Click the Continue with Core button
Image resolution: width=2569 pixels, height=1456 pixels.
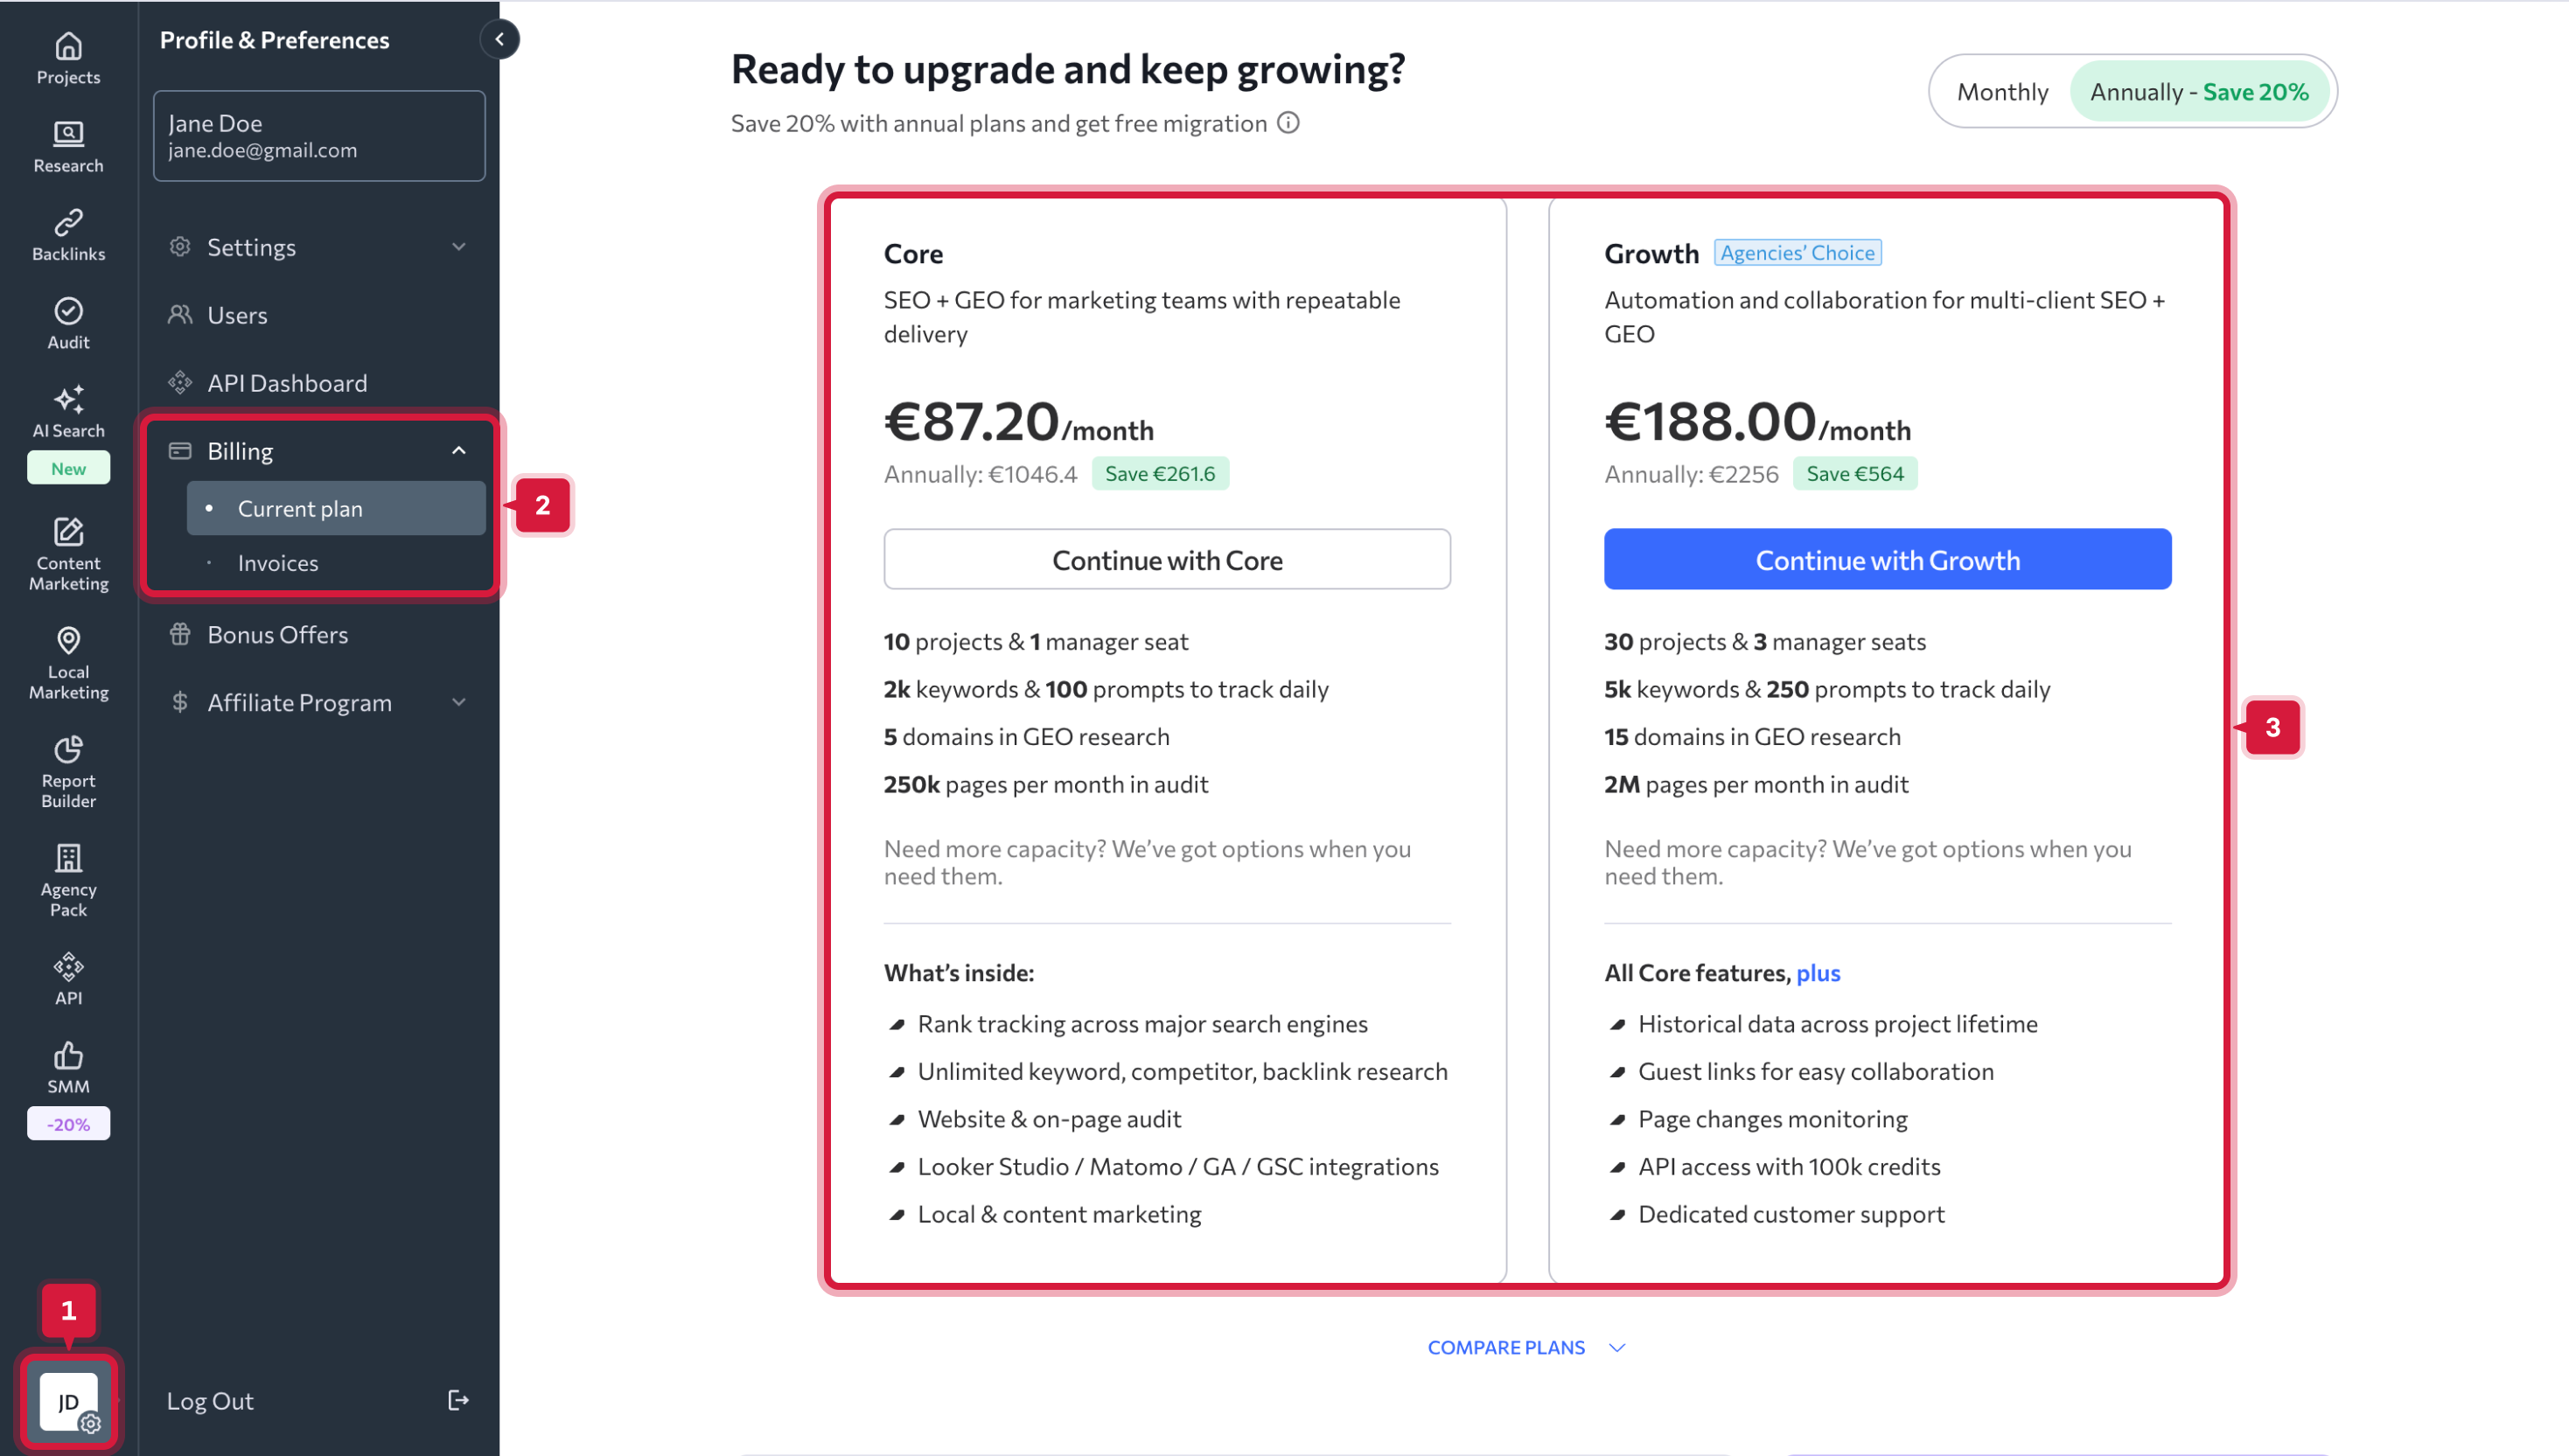click(1166, 560)
